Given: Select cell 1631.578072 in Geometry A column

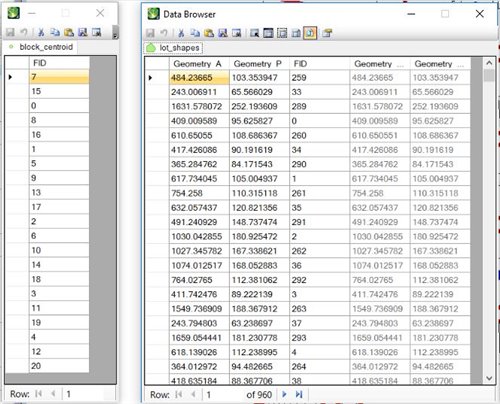Looking at the screenshot, I should click(199, 106).
